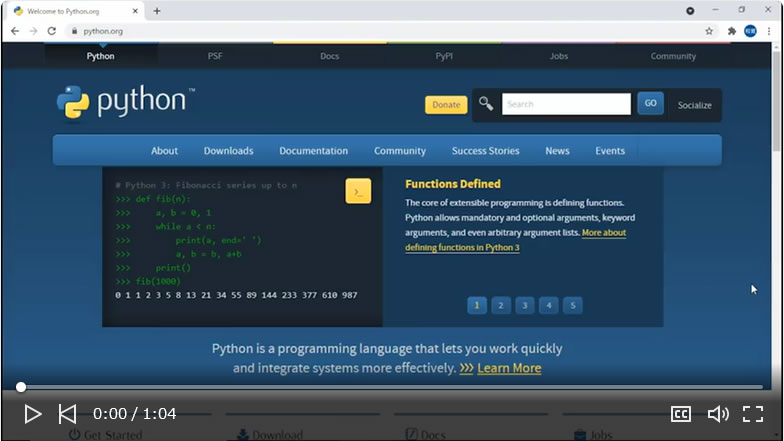Play the video
Viewport: 784px width, 441px height.
(32, 414)
